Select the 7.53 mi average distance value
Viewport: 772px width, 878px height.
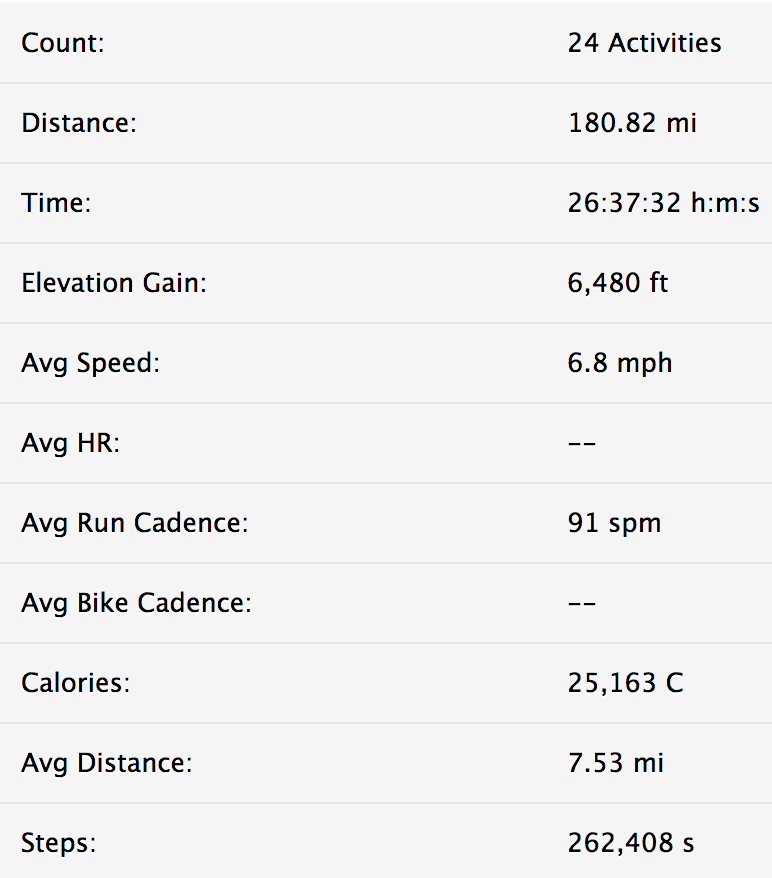click(x=615, y=763)
